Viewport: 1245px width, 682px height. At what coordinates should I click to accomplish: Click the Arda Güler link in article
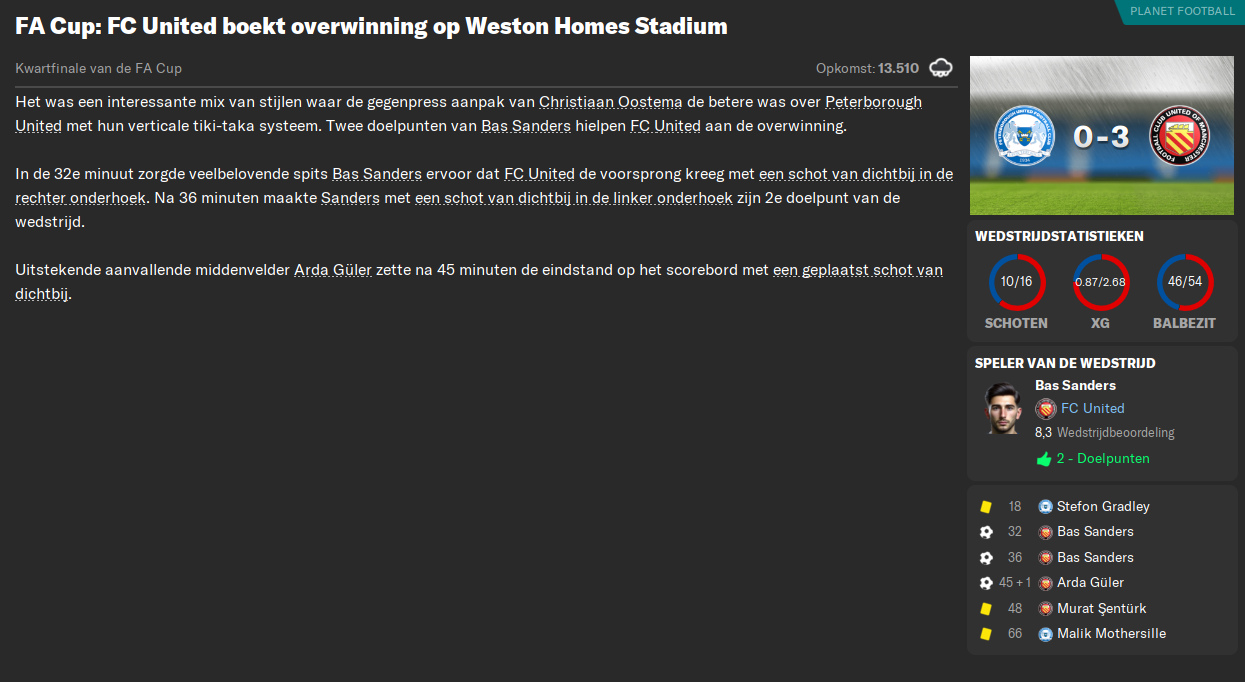[x=332, y=270]
